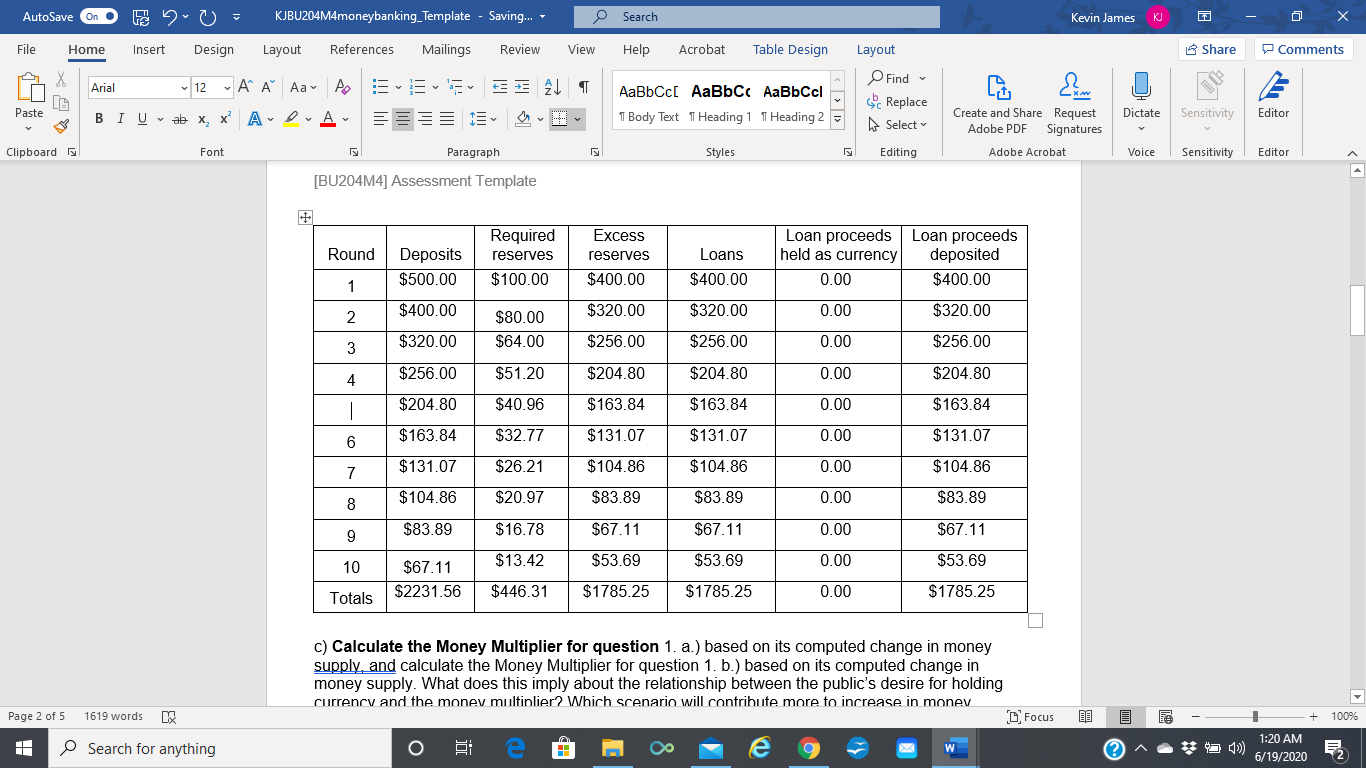Click Replace in Editing group
Image resolution: width=1366 pixels, height=768 pixels.
click(898, 101)
